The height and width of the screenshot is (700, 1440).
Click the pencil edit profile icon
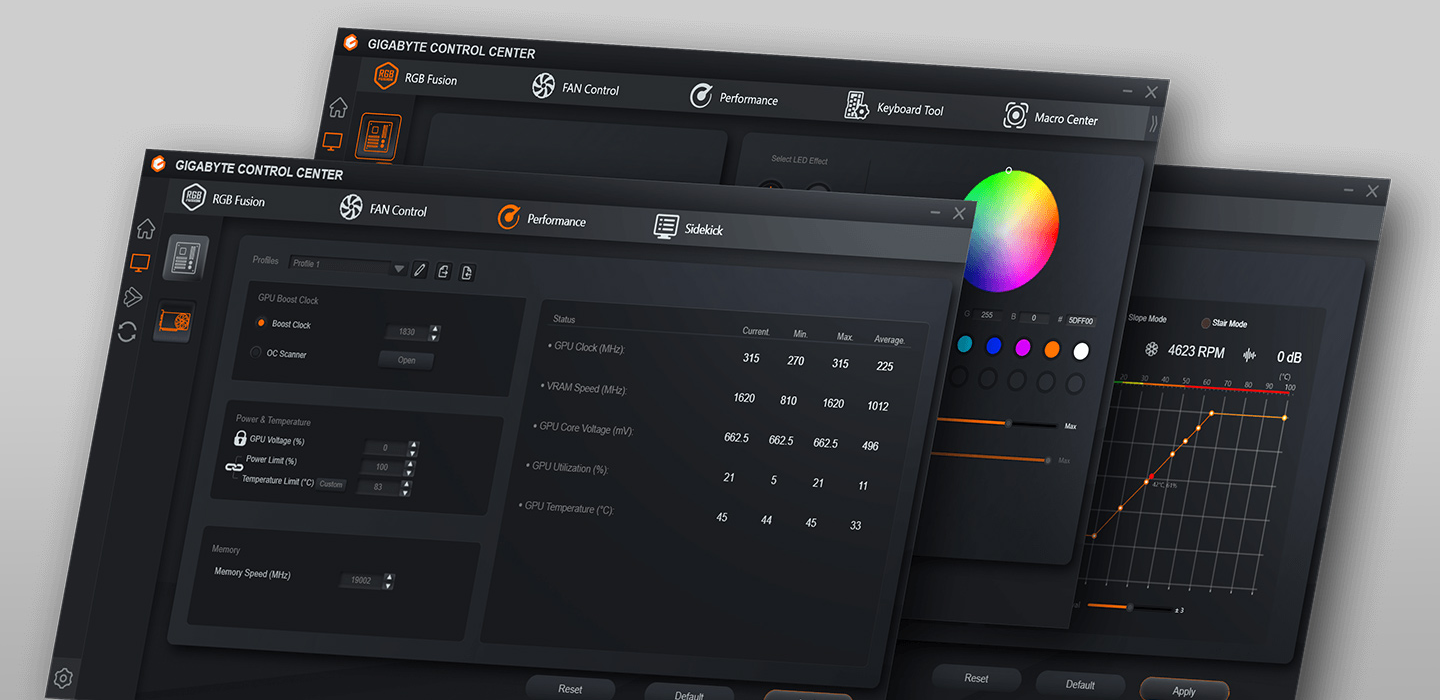[420, 270]
